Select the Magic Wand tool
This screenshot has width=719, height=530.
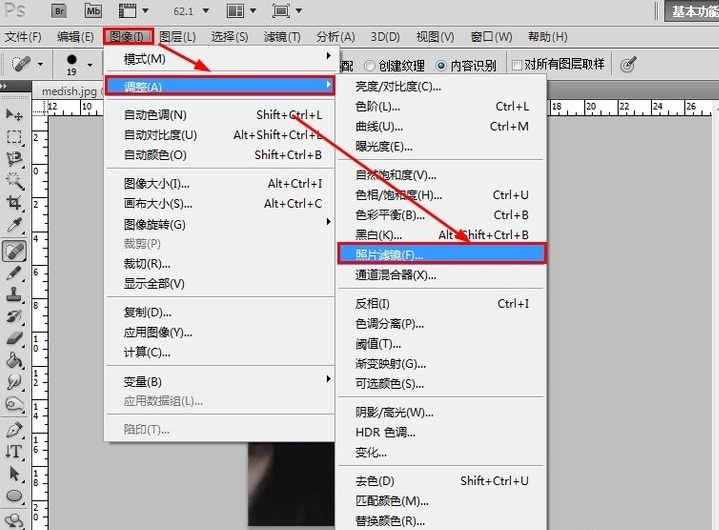[14, 181]
